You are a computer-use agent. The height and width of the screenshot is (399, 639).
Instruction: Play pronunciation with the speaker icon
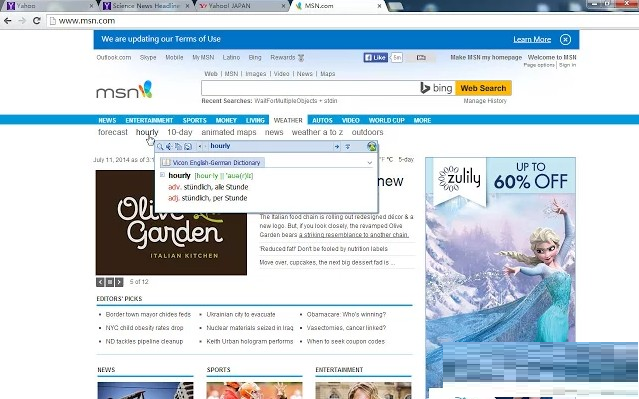pos(169,146)
